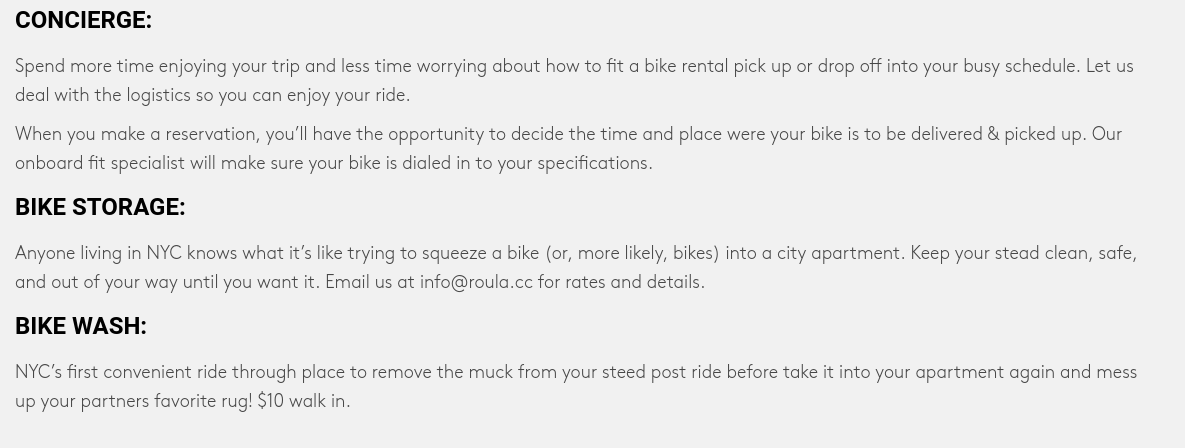Click the CONCIERGE heading
This screenshot has height=448, width=1185.
[83, 20]
